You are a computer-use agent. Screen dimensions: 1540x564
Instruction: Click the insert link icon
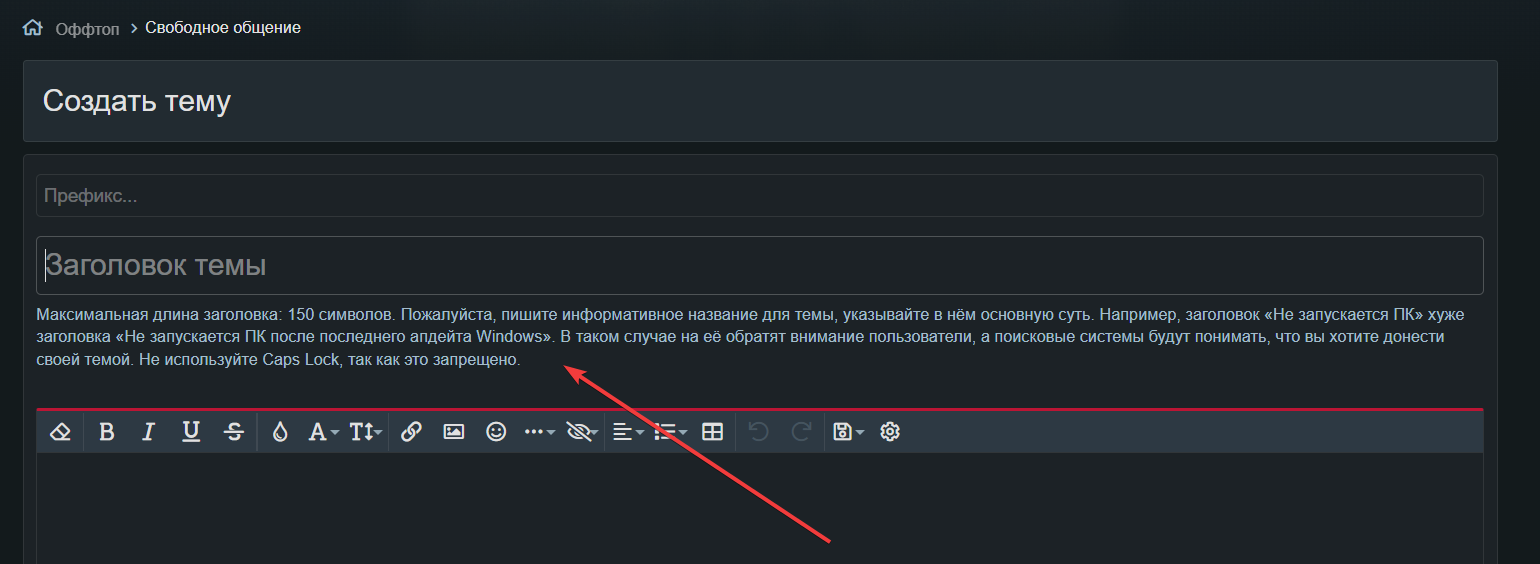[411, 432]
